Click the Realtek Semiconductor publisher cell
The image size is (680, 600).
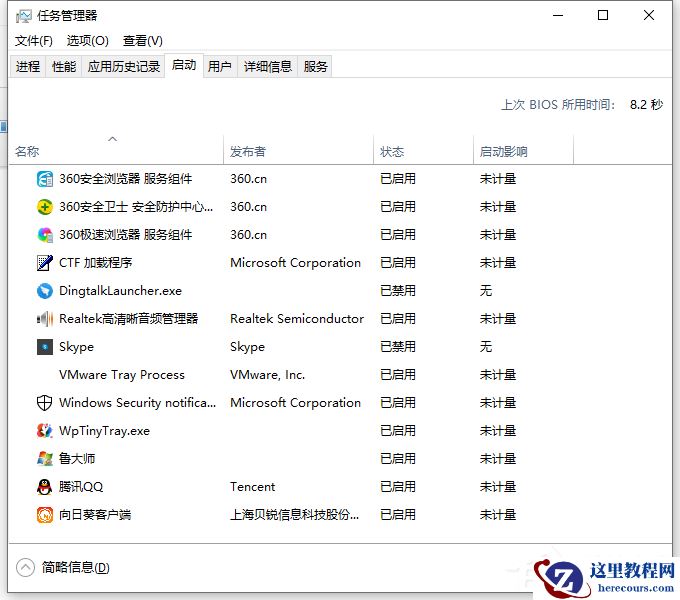297,319
